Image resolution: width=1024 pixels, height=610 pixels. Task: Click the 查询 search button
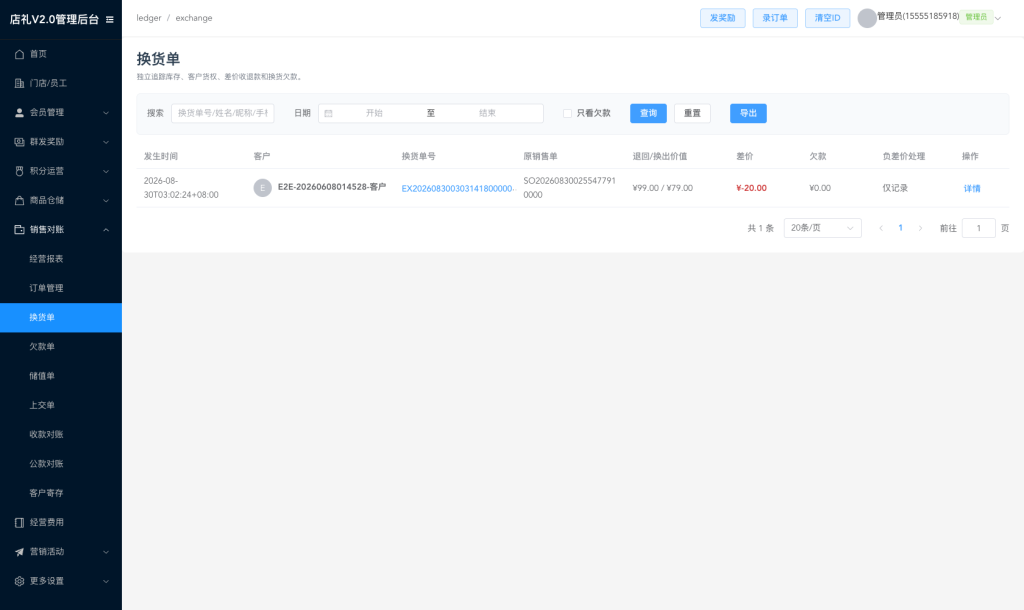click(648, 114)
